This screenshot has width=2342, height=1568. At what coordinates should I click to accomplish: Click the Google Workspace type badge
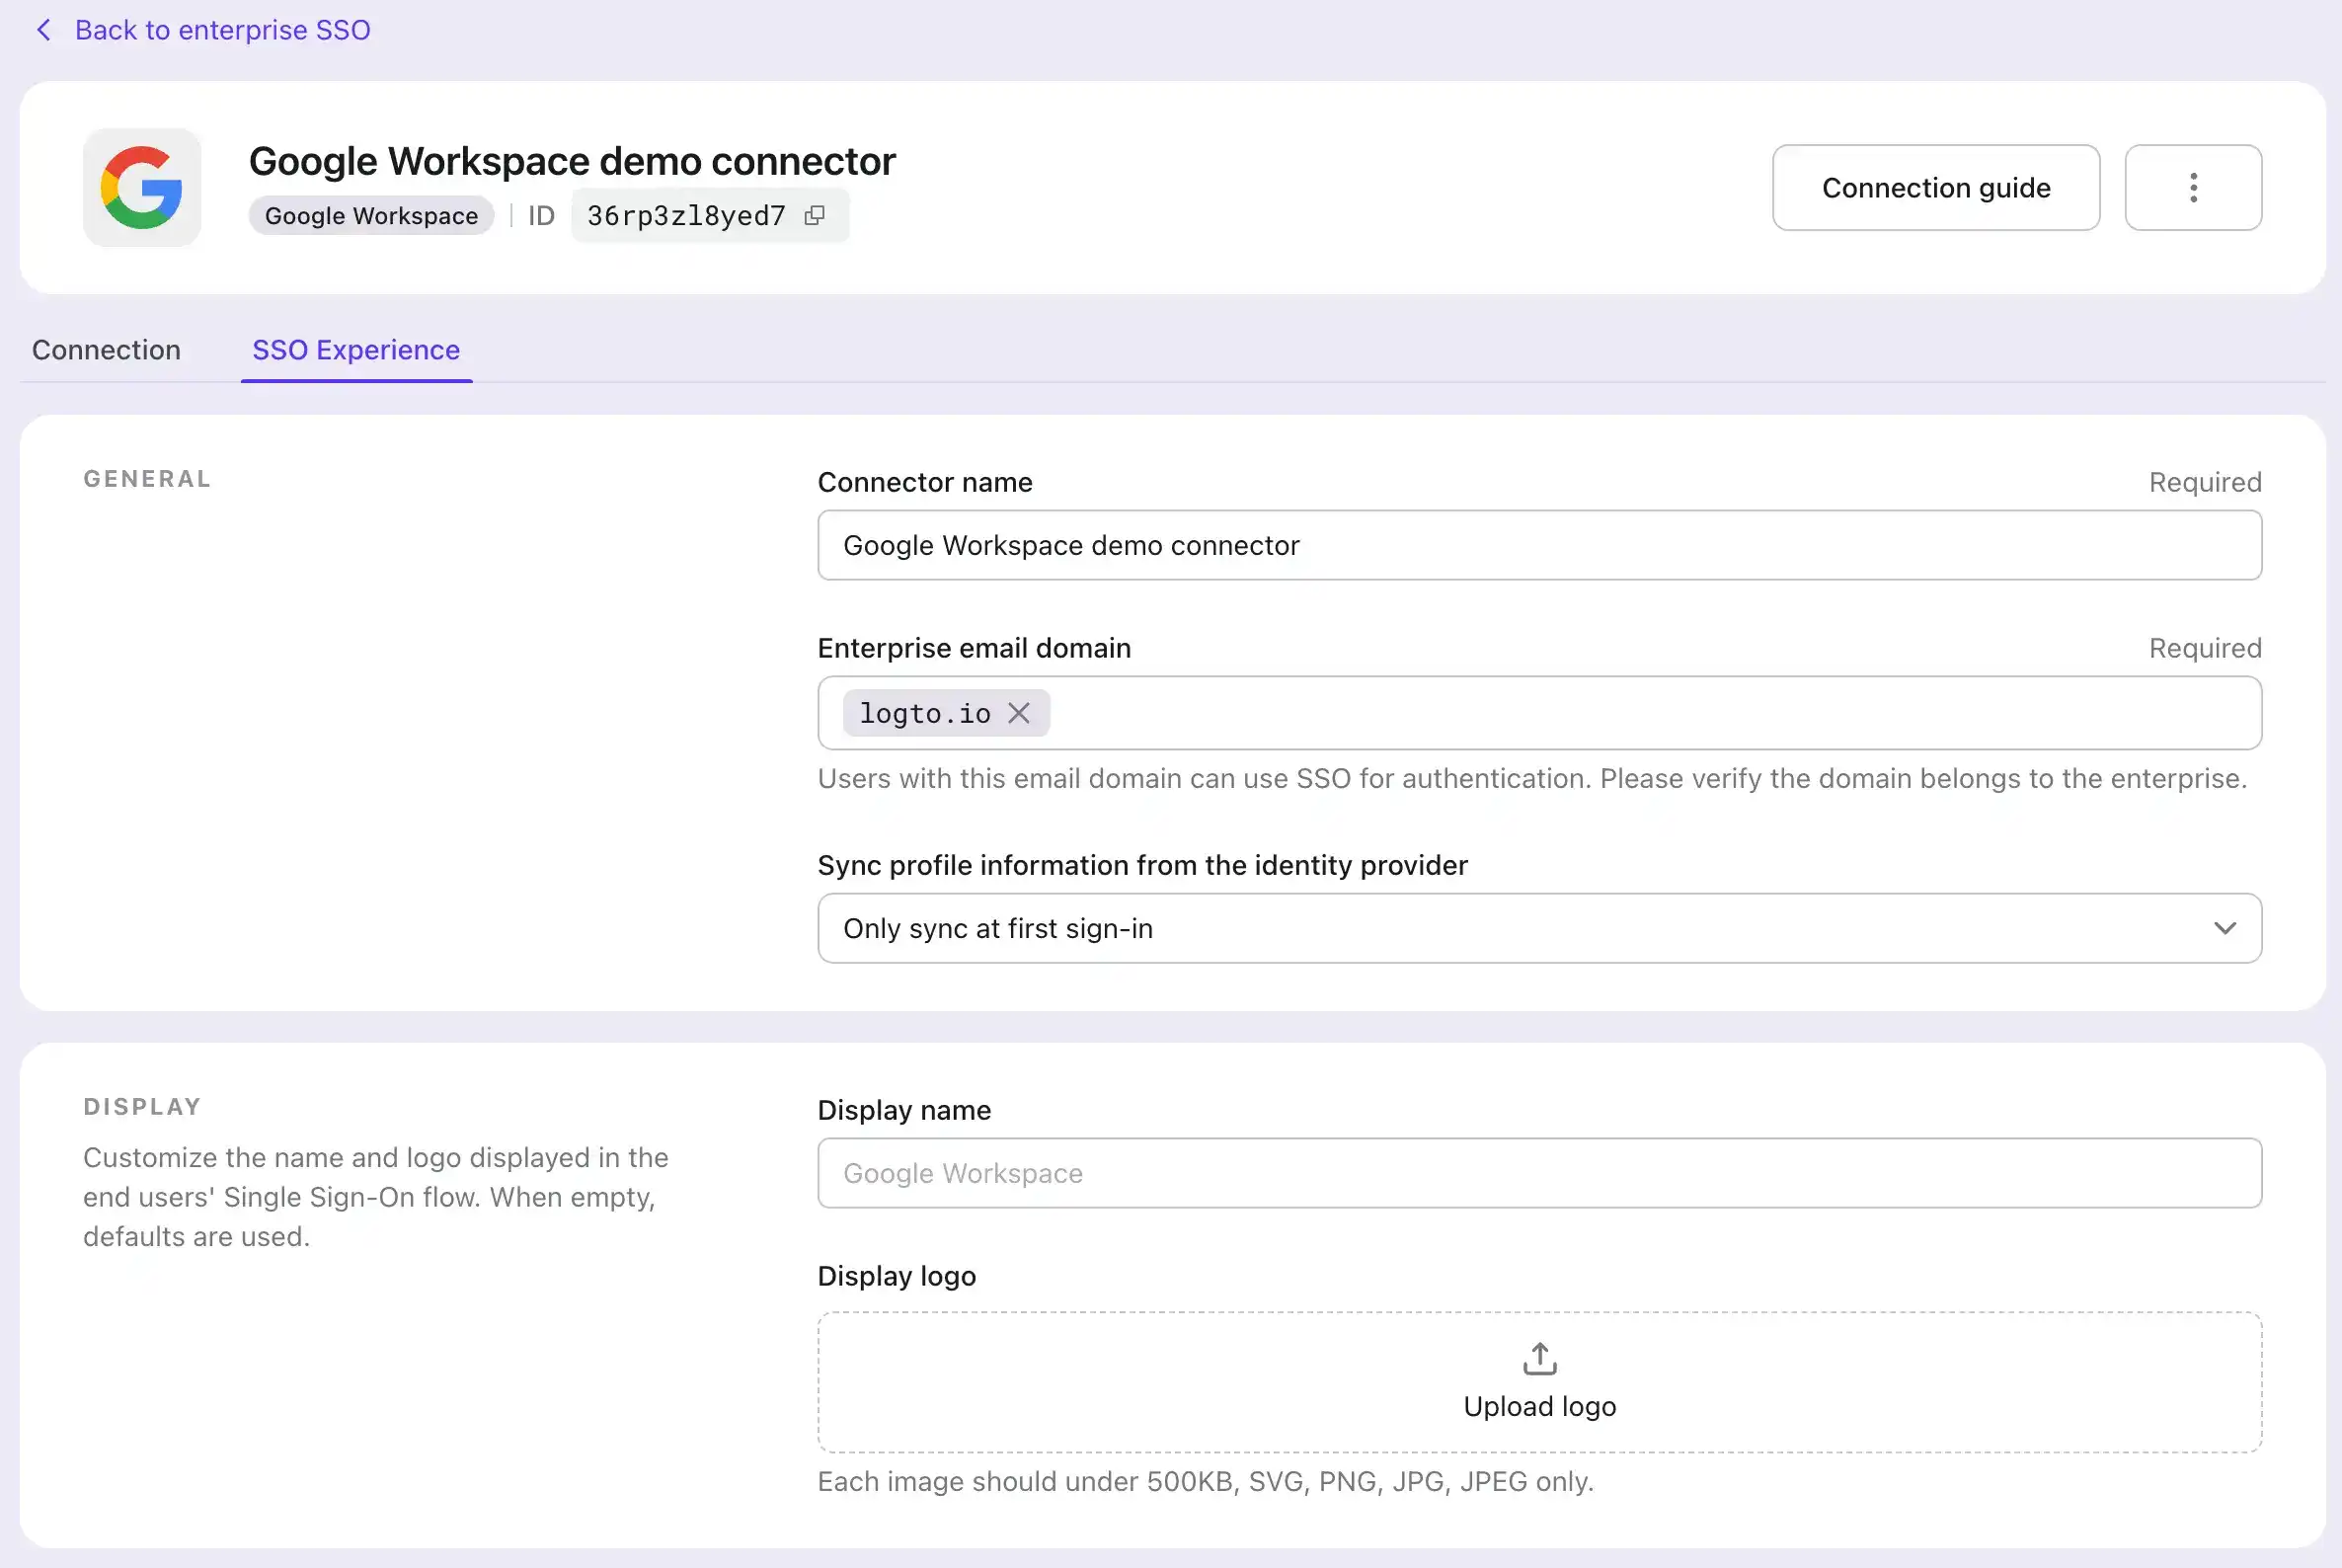pos(371,216)
